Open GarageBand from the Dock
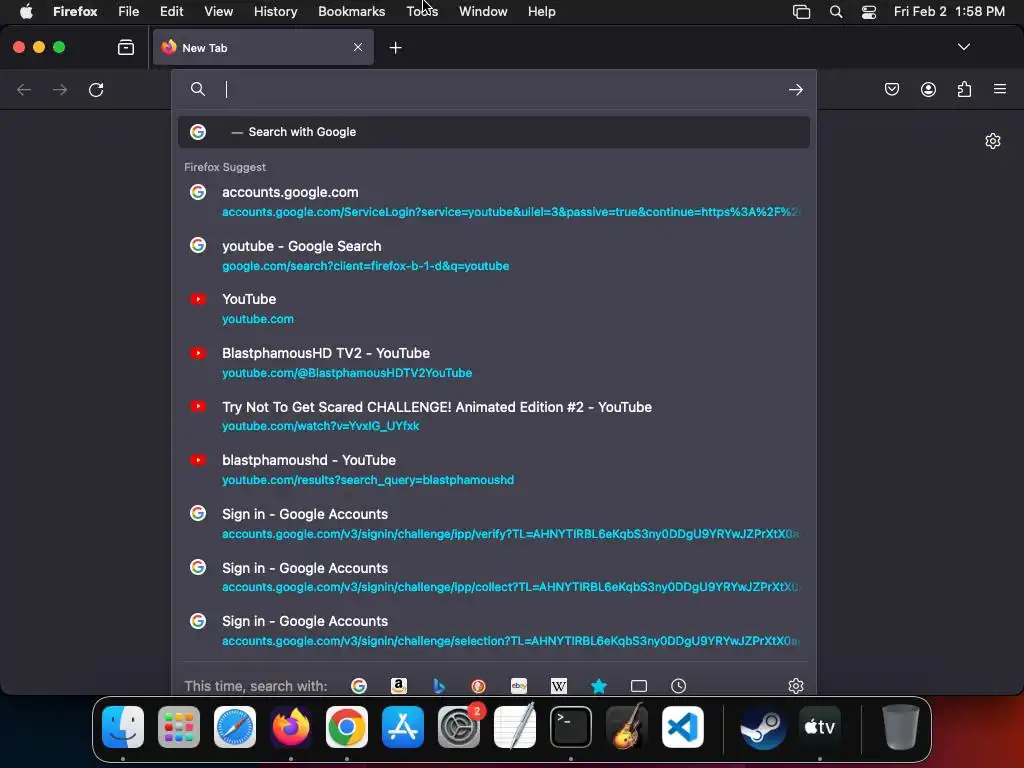1024x768 pixels. [627, 726]
